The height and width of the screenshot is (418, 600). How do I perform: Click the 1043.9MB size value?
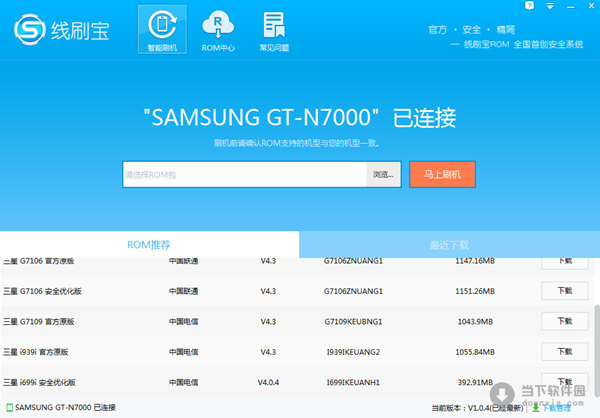tap(475, 322)
